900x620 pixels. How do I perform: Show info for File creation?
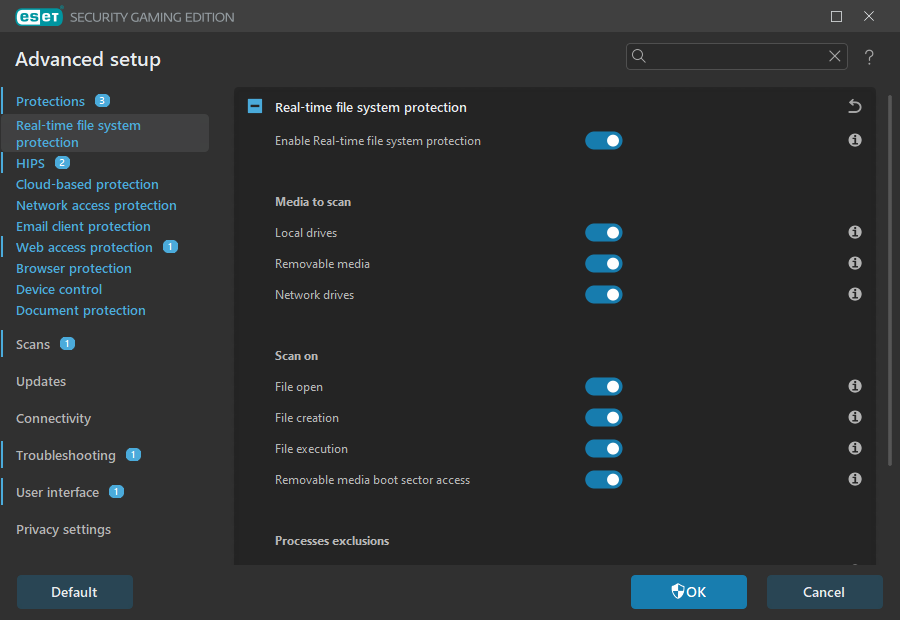click(x=855, y=417)
